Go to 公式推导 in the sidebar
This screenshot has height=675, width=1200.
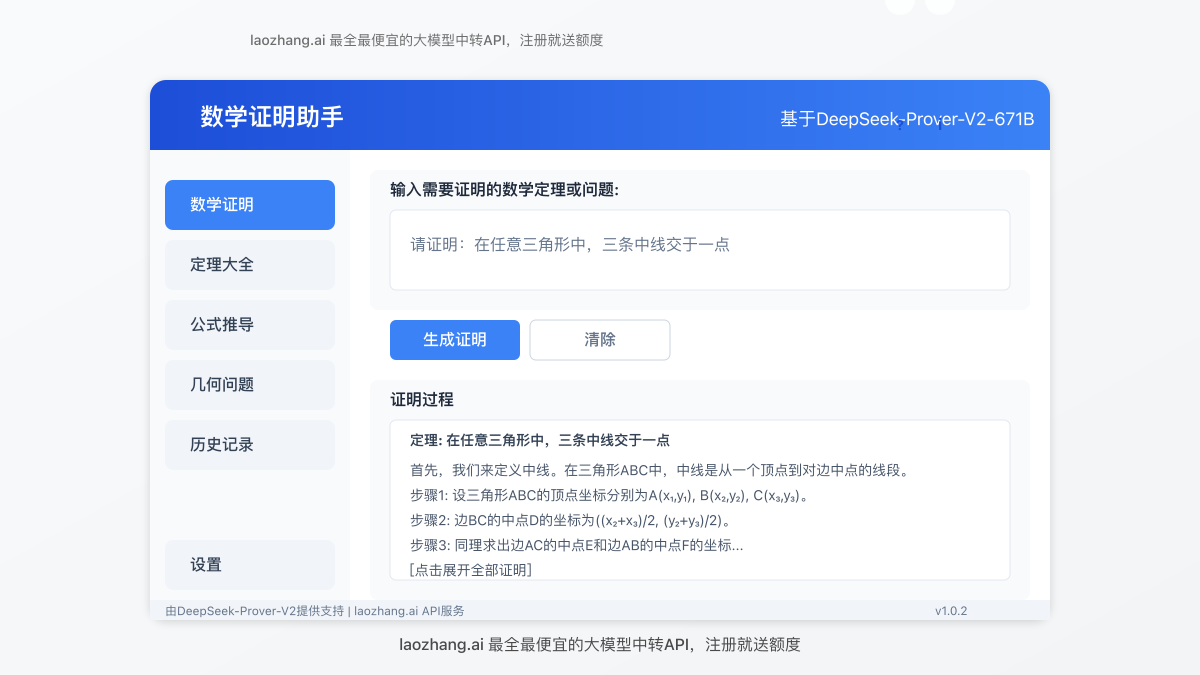pos(250,325)
